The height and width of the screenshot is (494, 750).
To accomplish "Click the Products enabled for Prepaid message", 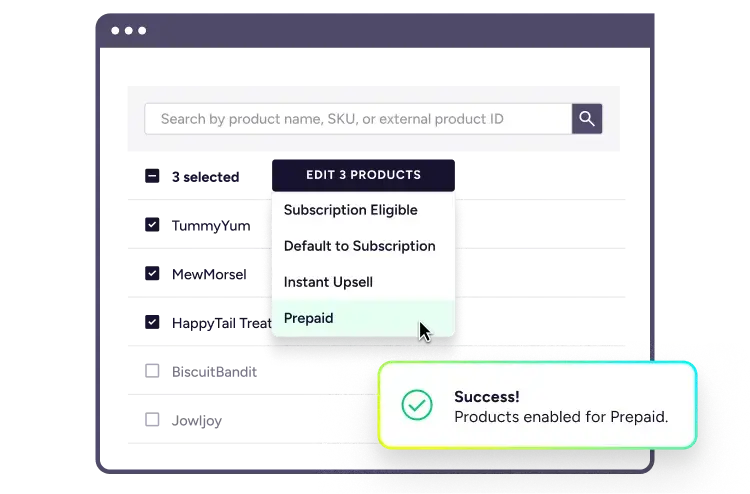I will point(560,417).
